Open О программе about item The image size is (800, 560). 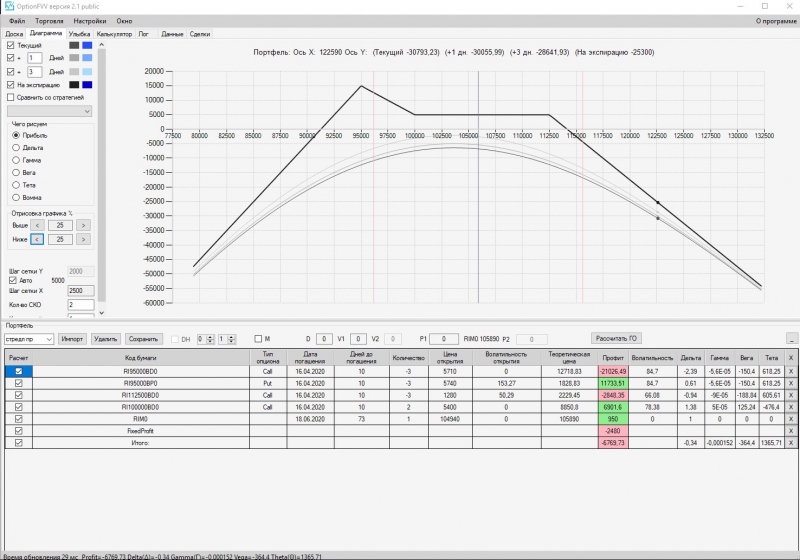tap(776, 21)
